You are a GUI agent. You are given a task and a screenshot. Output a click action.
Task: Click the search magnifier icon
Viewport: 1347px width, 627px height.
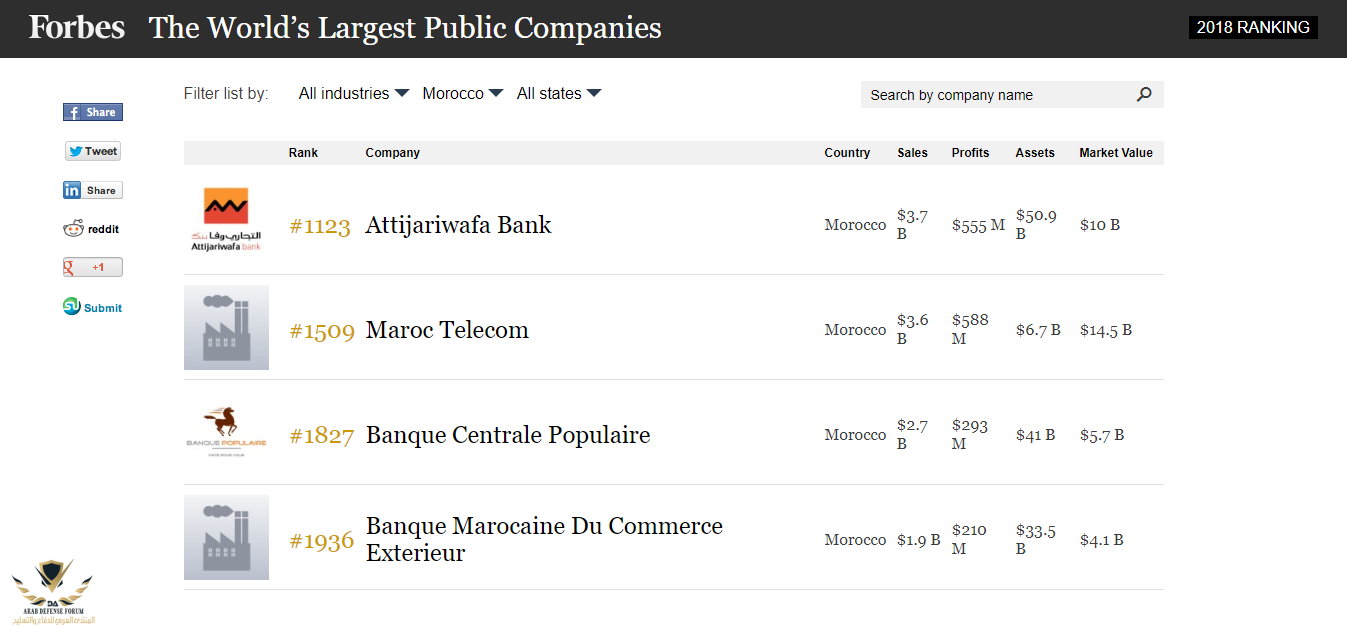(1144, 95)
